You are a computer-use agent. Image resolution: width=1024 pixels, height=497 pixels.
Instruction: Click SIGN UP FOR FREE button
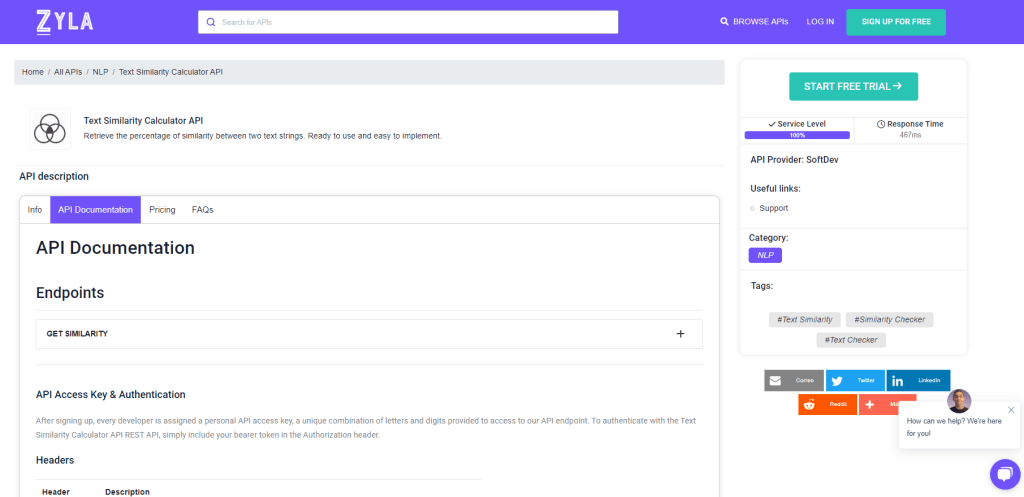click(896, 22)
